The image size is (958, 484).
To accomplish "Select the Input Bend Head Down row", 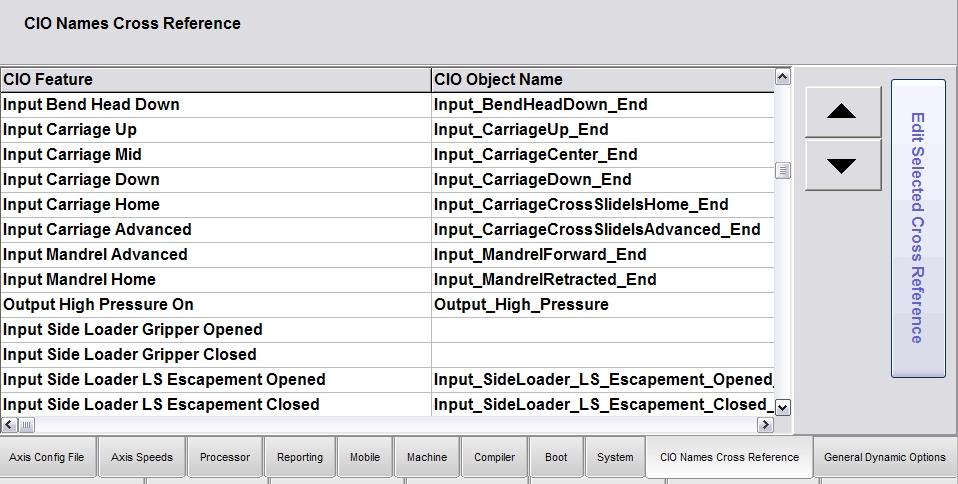I will click(215, 104).
